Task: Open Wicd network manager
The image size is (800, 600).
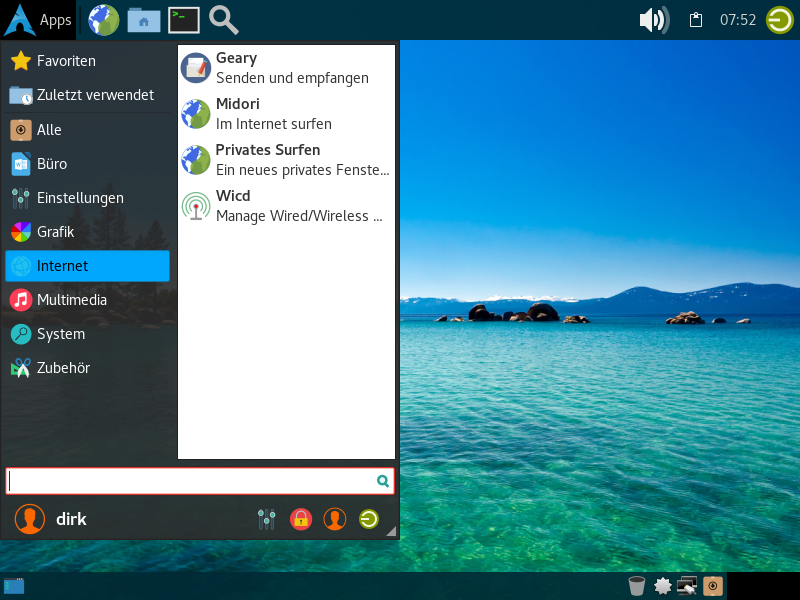Action: point(285,206)
